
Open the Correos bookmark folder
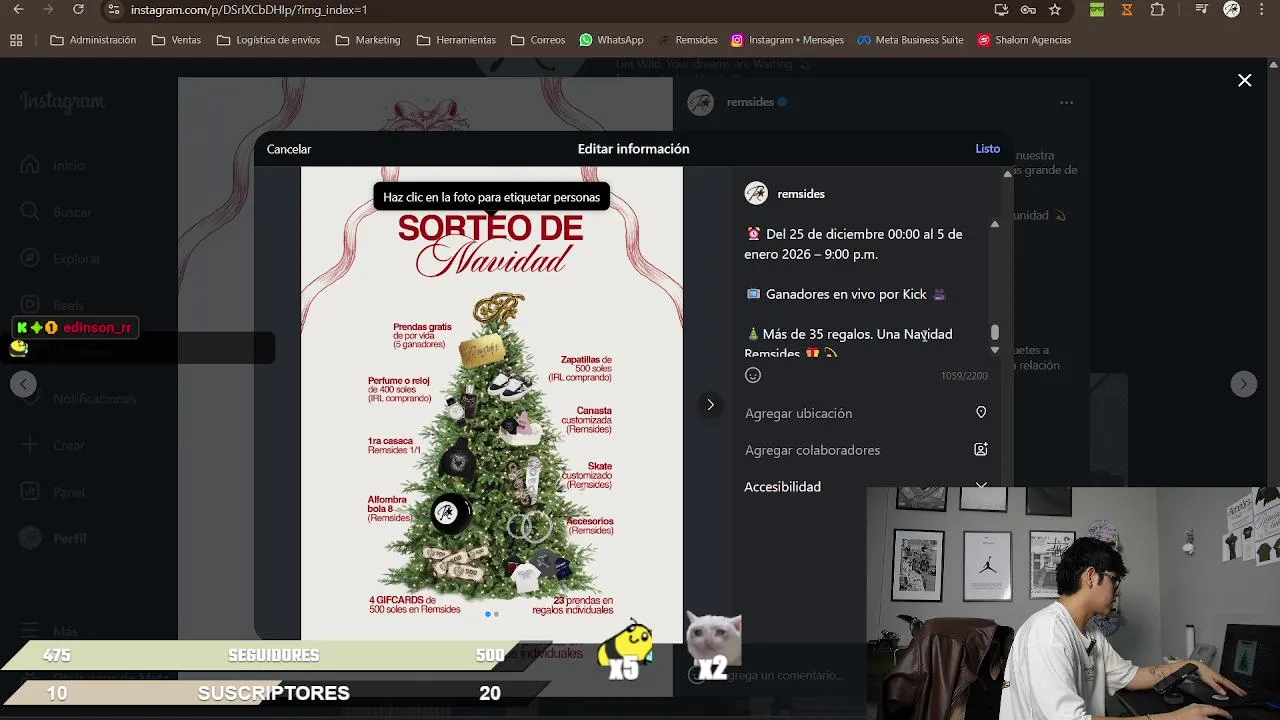pyautogui.click(x=538, y=40)
